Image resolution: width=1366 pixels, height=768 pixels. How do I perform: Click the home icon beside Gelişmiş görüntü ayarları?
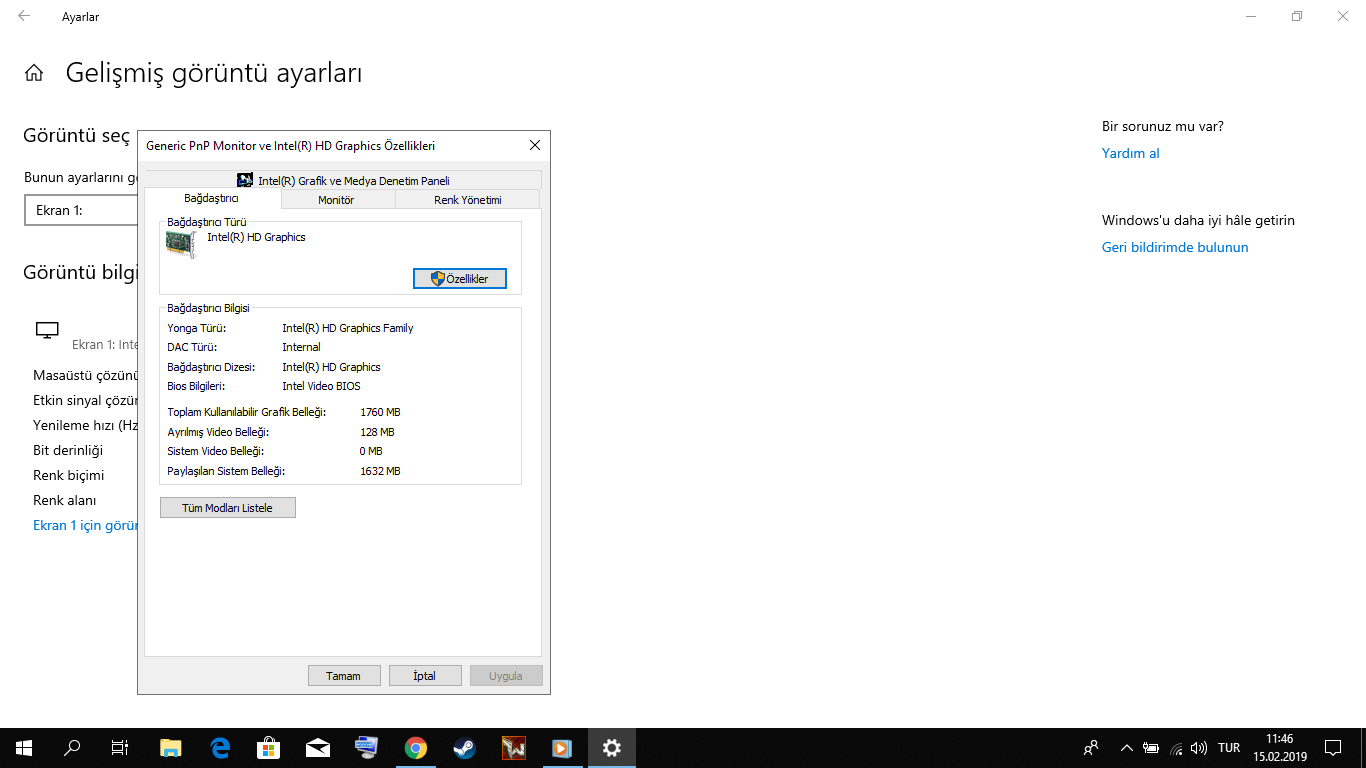pyautogui.click(x=34, y=73)
